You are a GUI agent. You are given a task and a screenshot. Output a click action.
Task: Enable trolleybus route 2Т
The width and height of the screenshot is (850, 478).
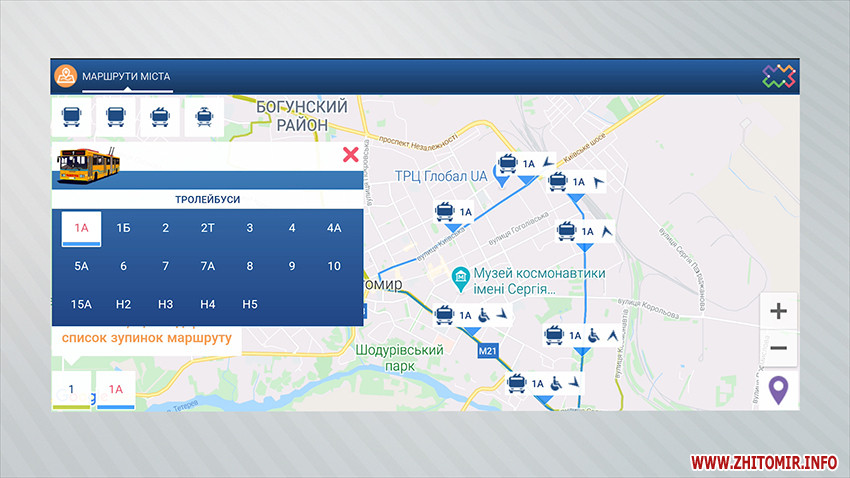click(x=208, y=228)
